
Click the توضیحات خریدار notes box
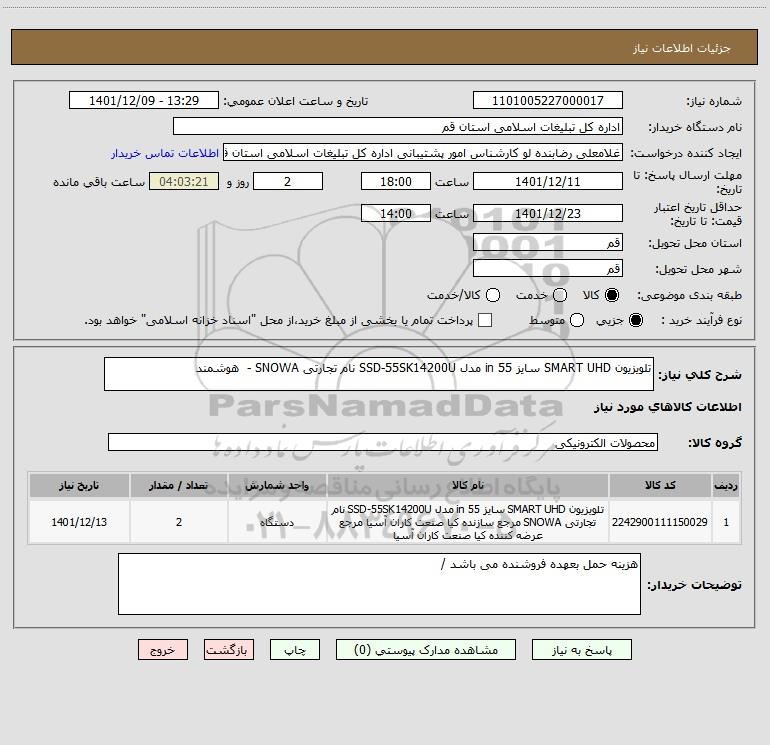[379, 584]
